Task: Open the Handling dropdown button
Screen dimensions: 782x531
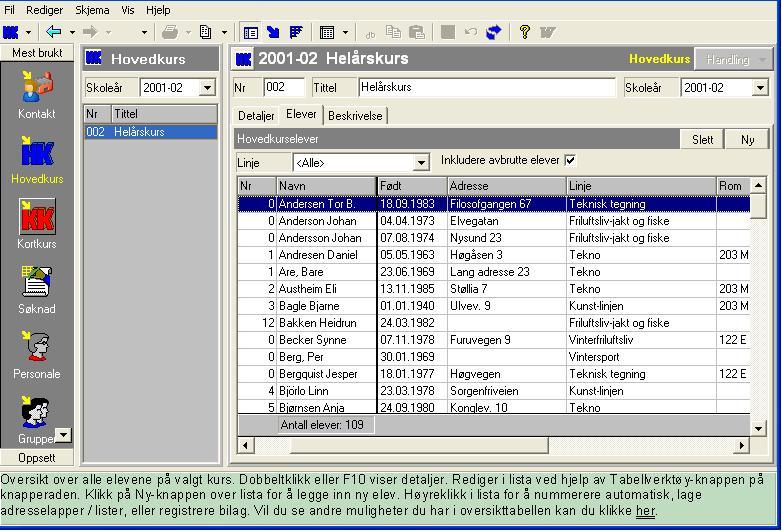Action: pos(733,59)
